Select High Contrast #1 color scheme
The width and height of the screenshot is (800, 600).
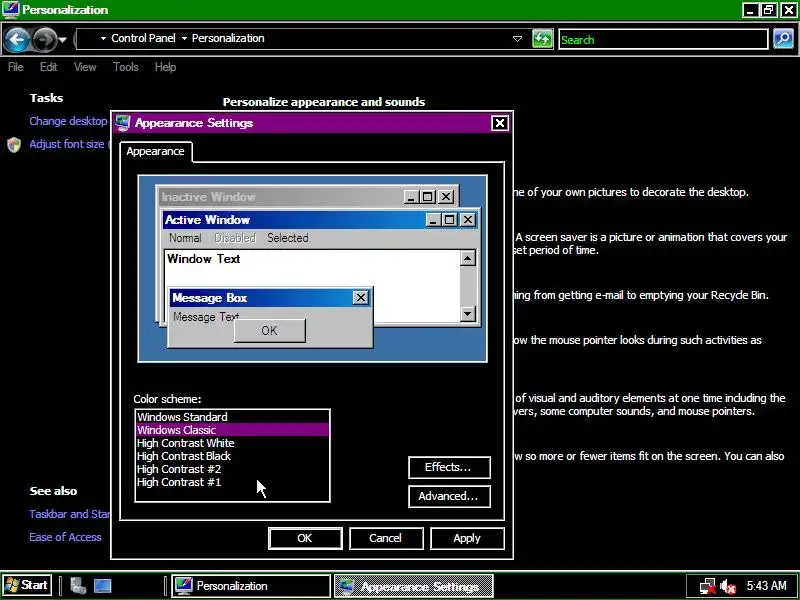(x=232, y=482)
